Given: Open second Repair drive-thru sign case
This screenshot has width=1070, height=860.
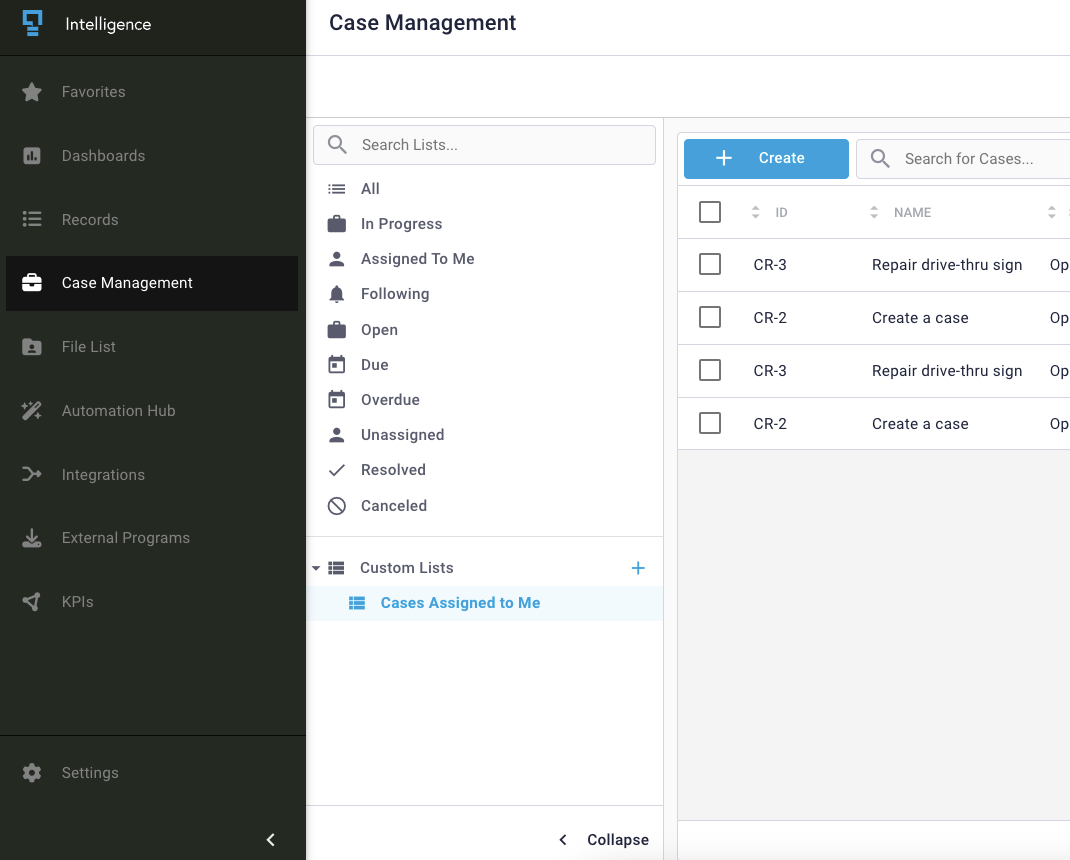Looking at the screenshot, I should point(946,371).
